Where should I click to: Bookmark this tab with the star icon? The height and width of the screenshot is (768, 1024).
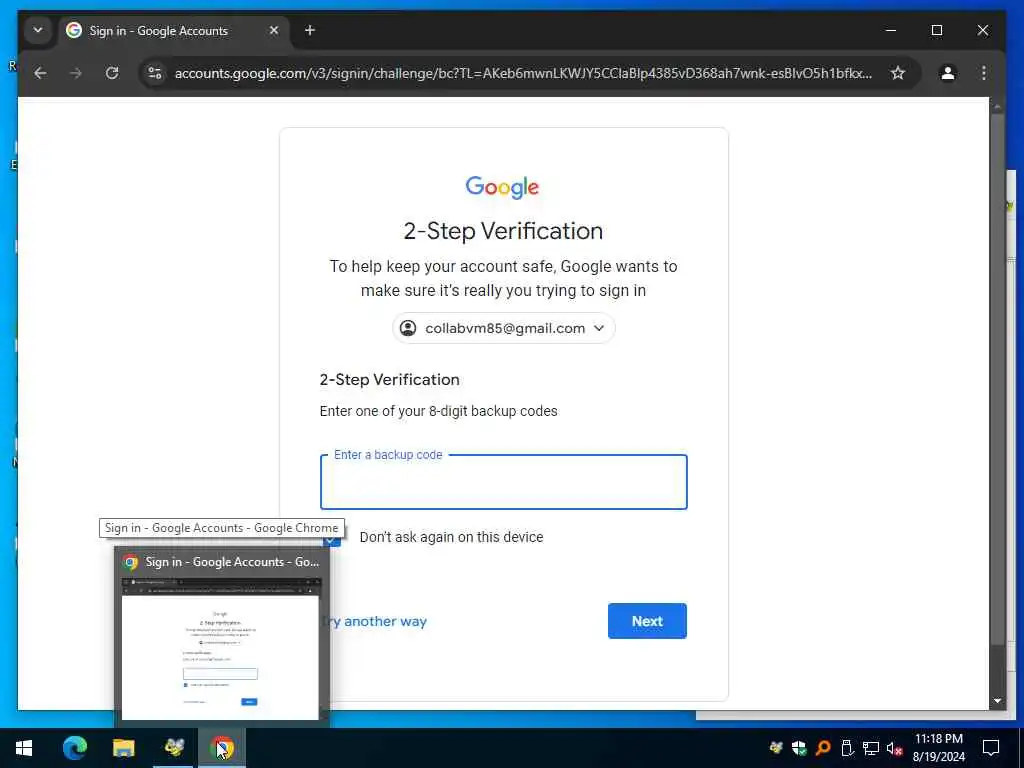click(x=898, y=73)
